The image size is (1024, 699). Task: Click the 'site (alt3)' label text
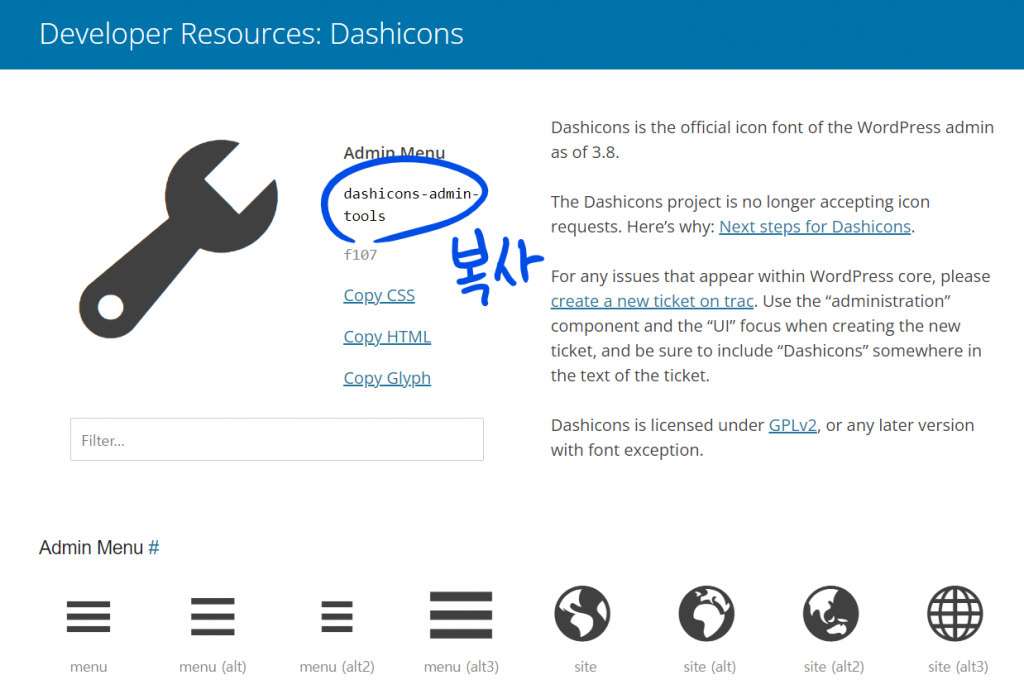(x=957, y=667)
